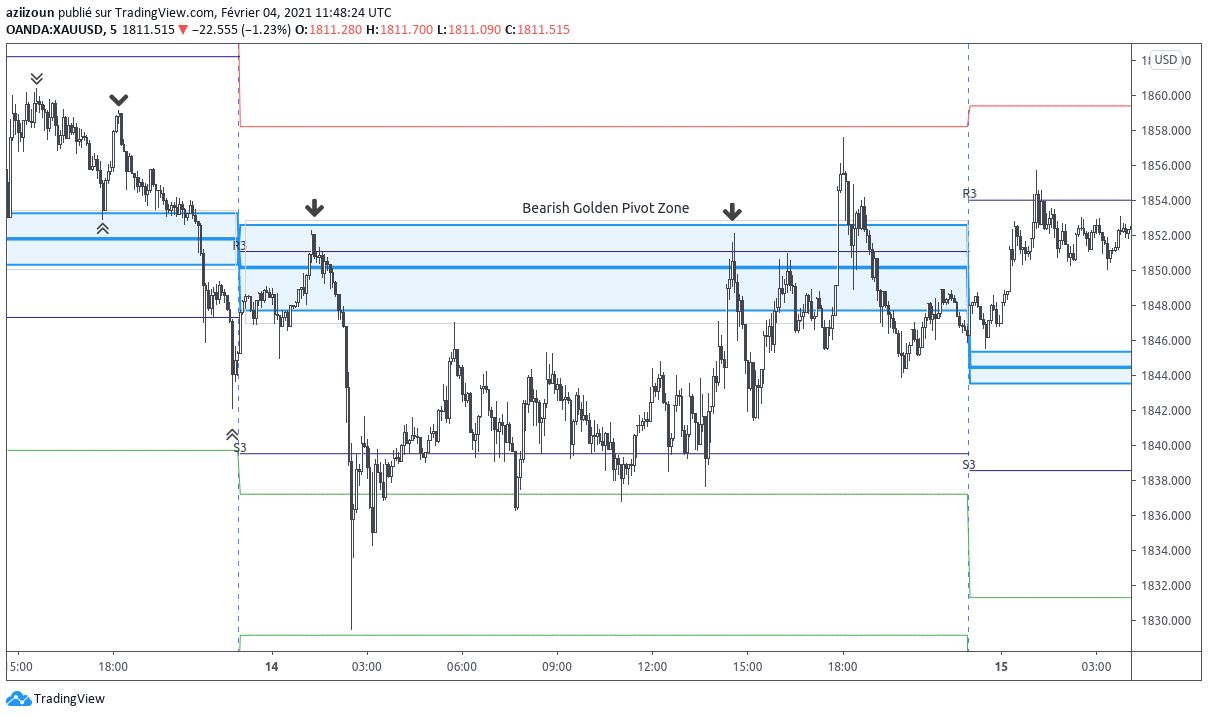1208x717 pixels.
Task: Click the 06:00 time axis label
Action: point(462,666)
